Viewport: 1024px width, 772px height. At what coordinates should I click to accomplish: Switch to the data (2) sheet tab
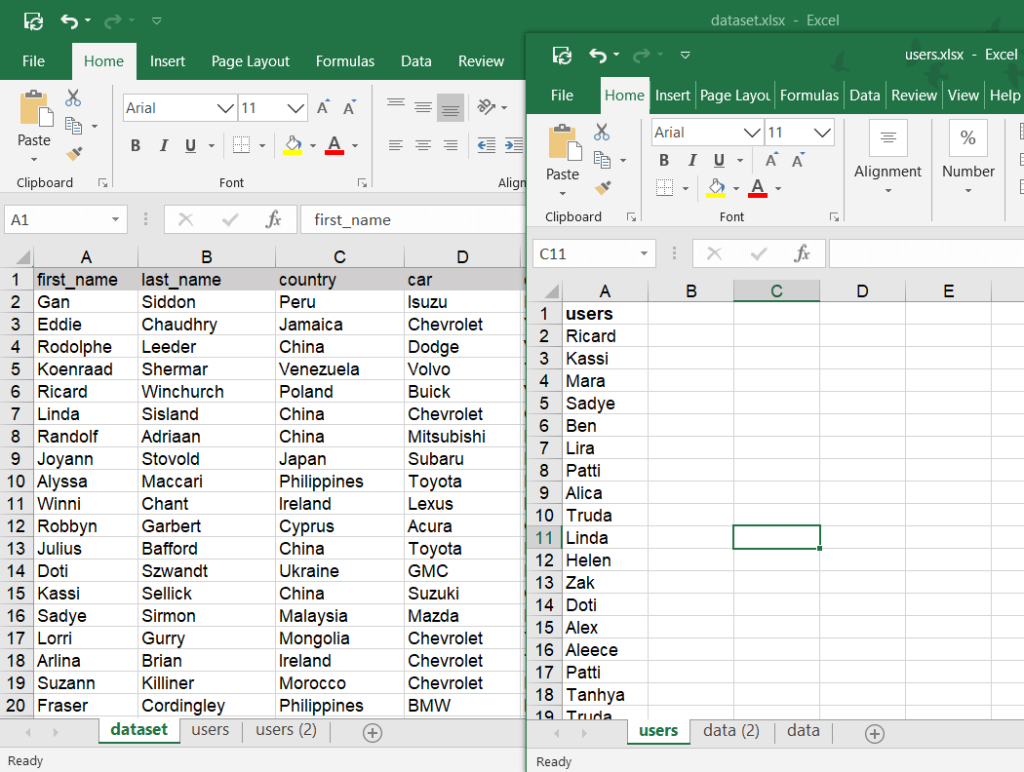[731, 731]
